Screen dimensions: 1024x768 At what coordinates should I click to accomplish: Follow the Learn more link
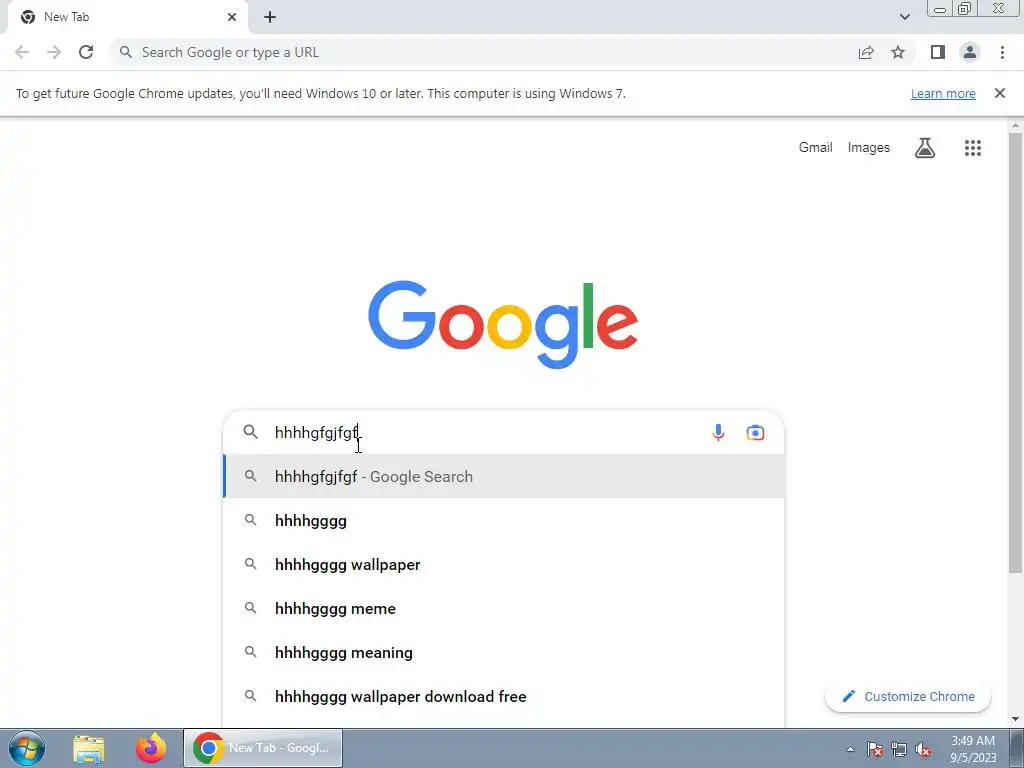943,93
